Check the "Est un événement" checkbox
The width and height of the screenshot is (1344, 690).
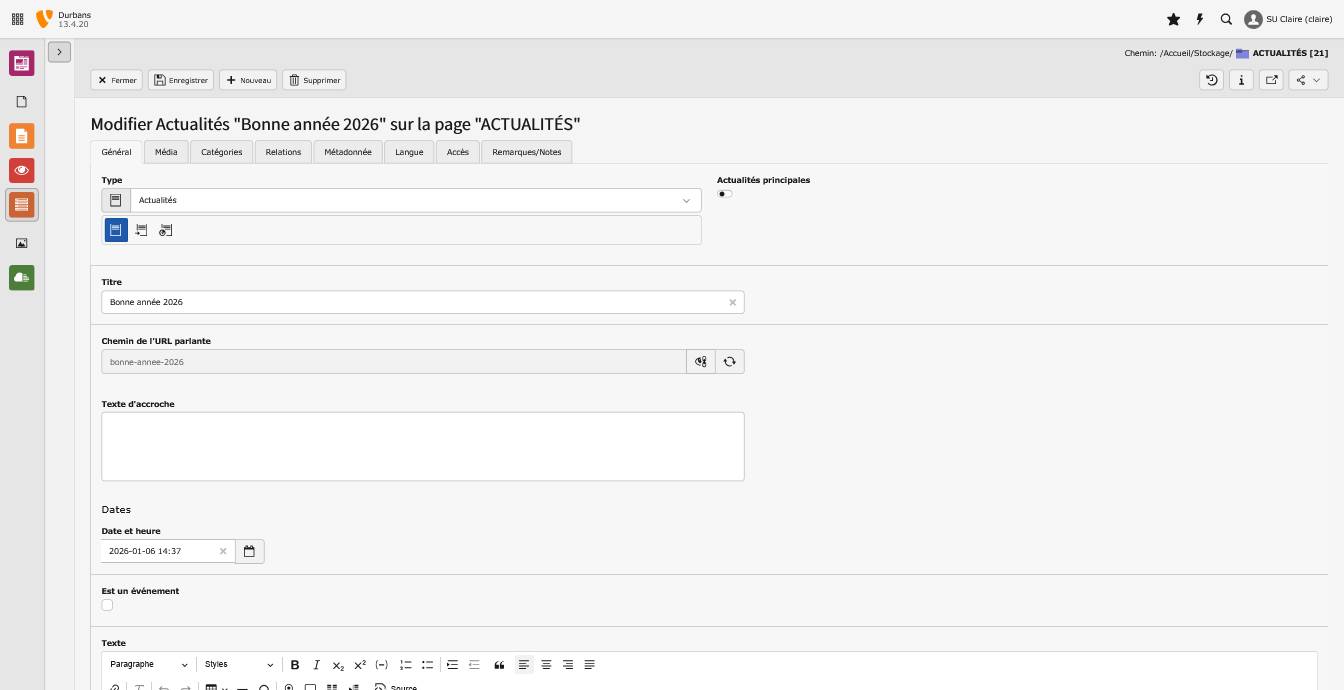pos(107,605)
